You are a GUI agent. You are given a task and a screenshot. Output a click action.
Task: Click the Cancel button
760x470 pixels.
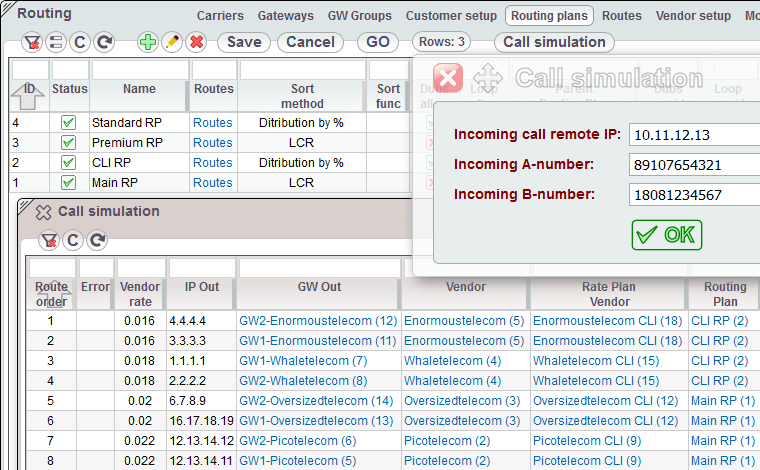coord(310,42)
